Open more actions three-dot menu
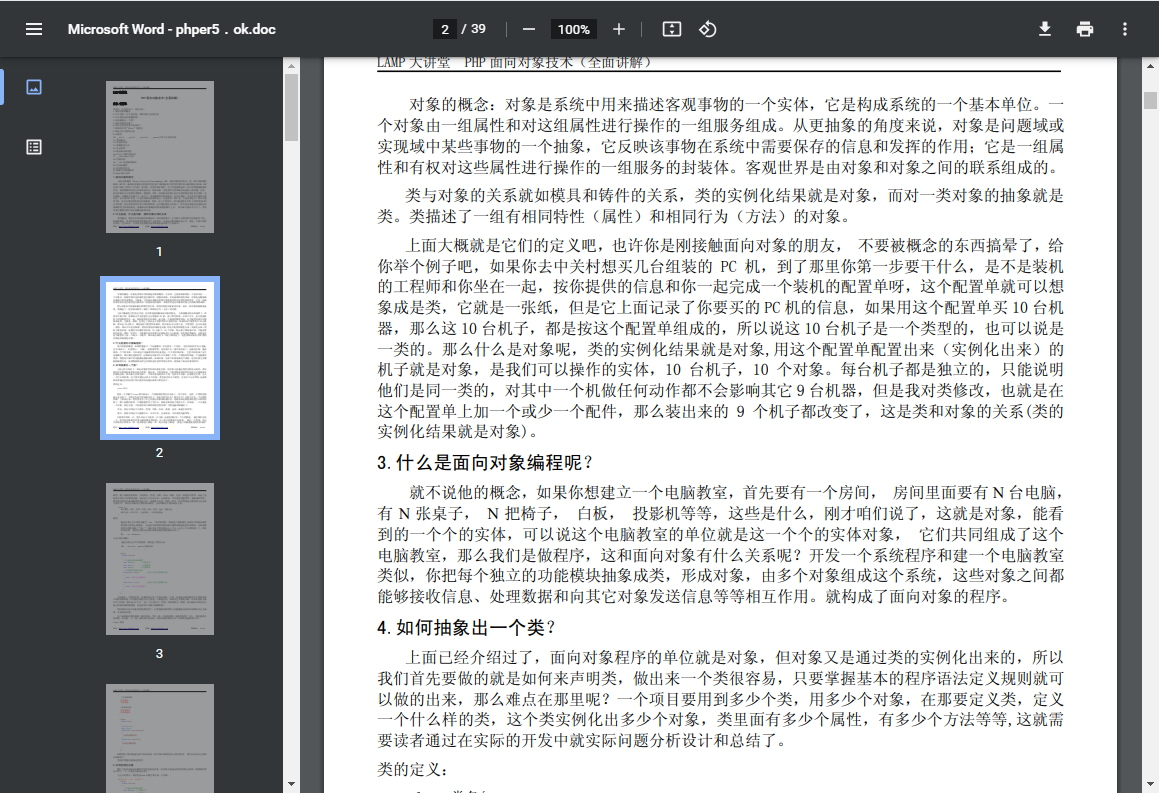The width and height of the screenshot is (1159, 793). (x=1124, y=30)
